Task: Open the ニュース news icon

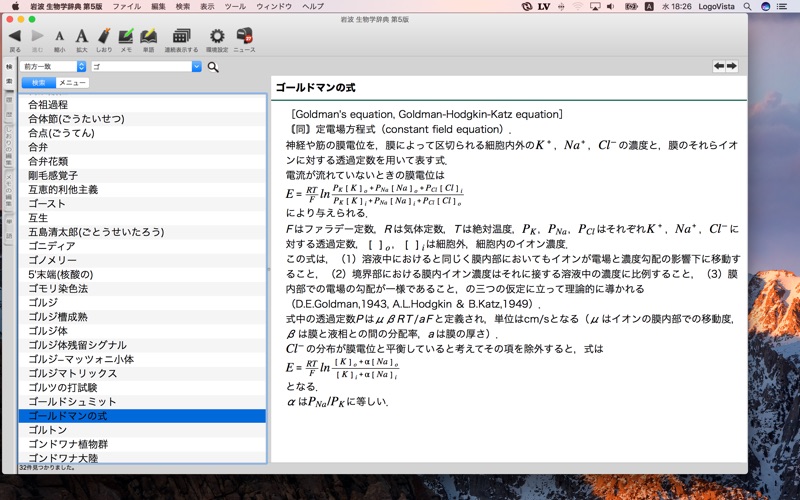Action: (x=244, y=36)
